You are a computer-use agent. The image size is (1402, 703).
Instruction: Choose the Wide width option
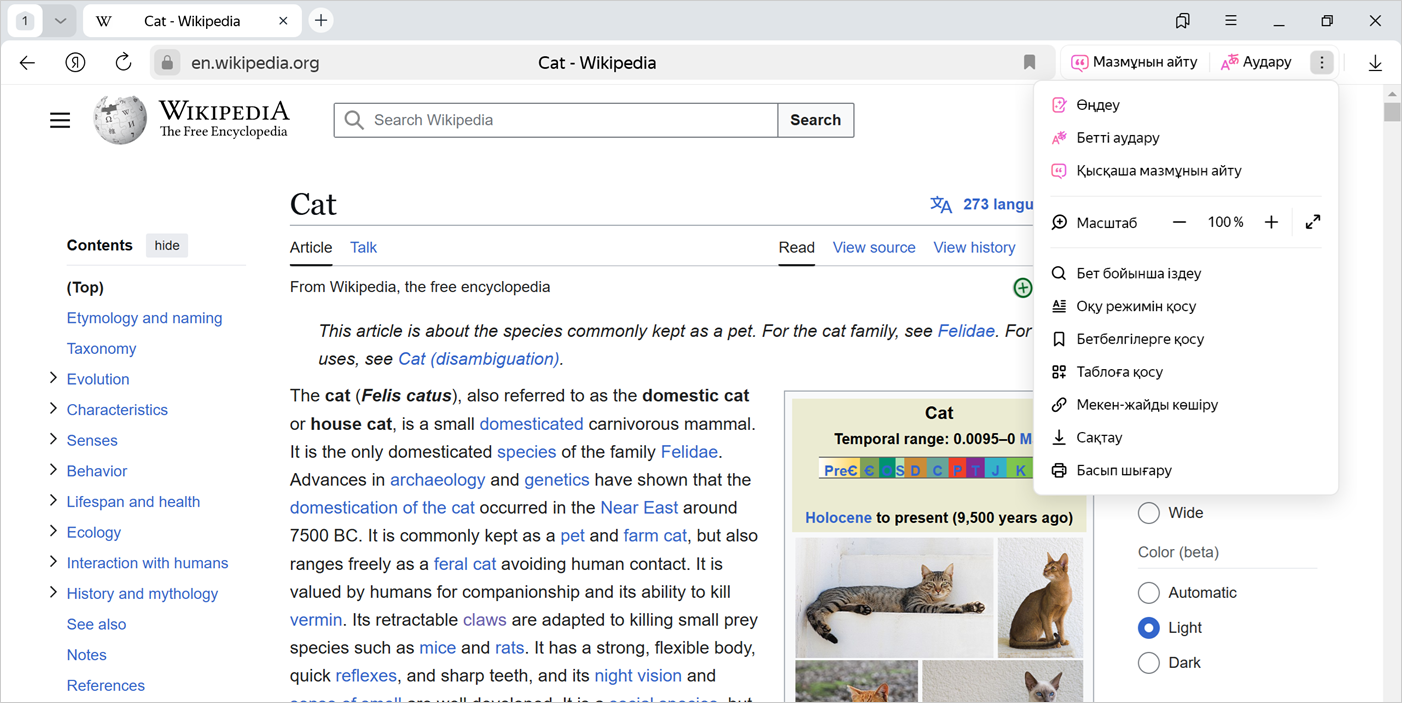(1148, 513)
